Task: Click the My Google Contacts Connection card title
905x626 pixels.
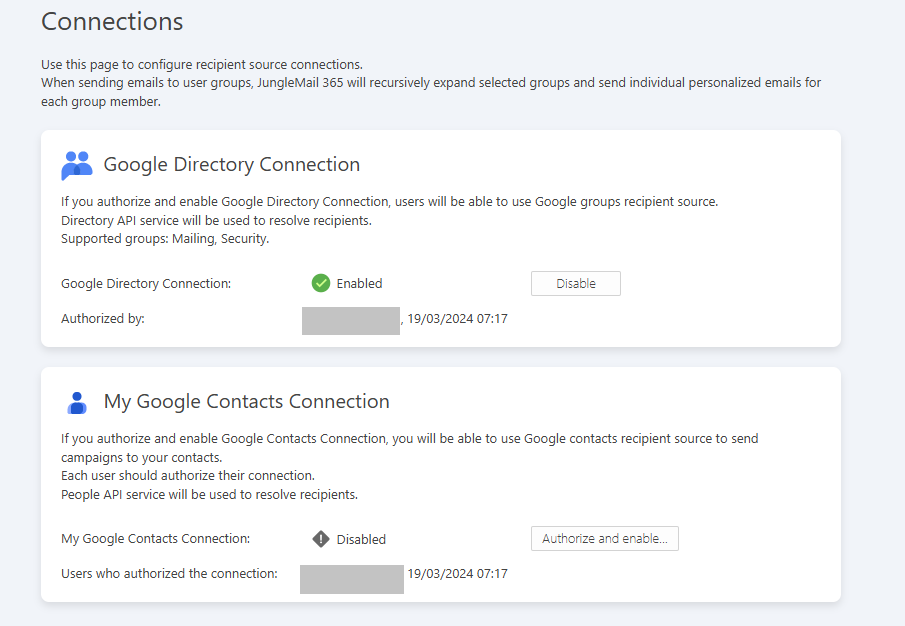Action: pyautogui.click(x=246, y=402)
